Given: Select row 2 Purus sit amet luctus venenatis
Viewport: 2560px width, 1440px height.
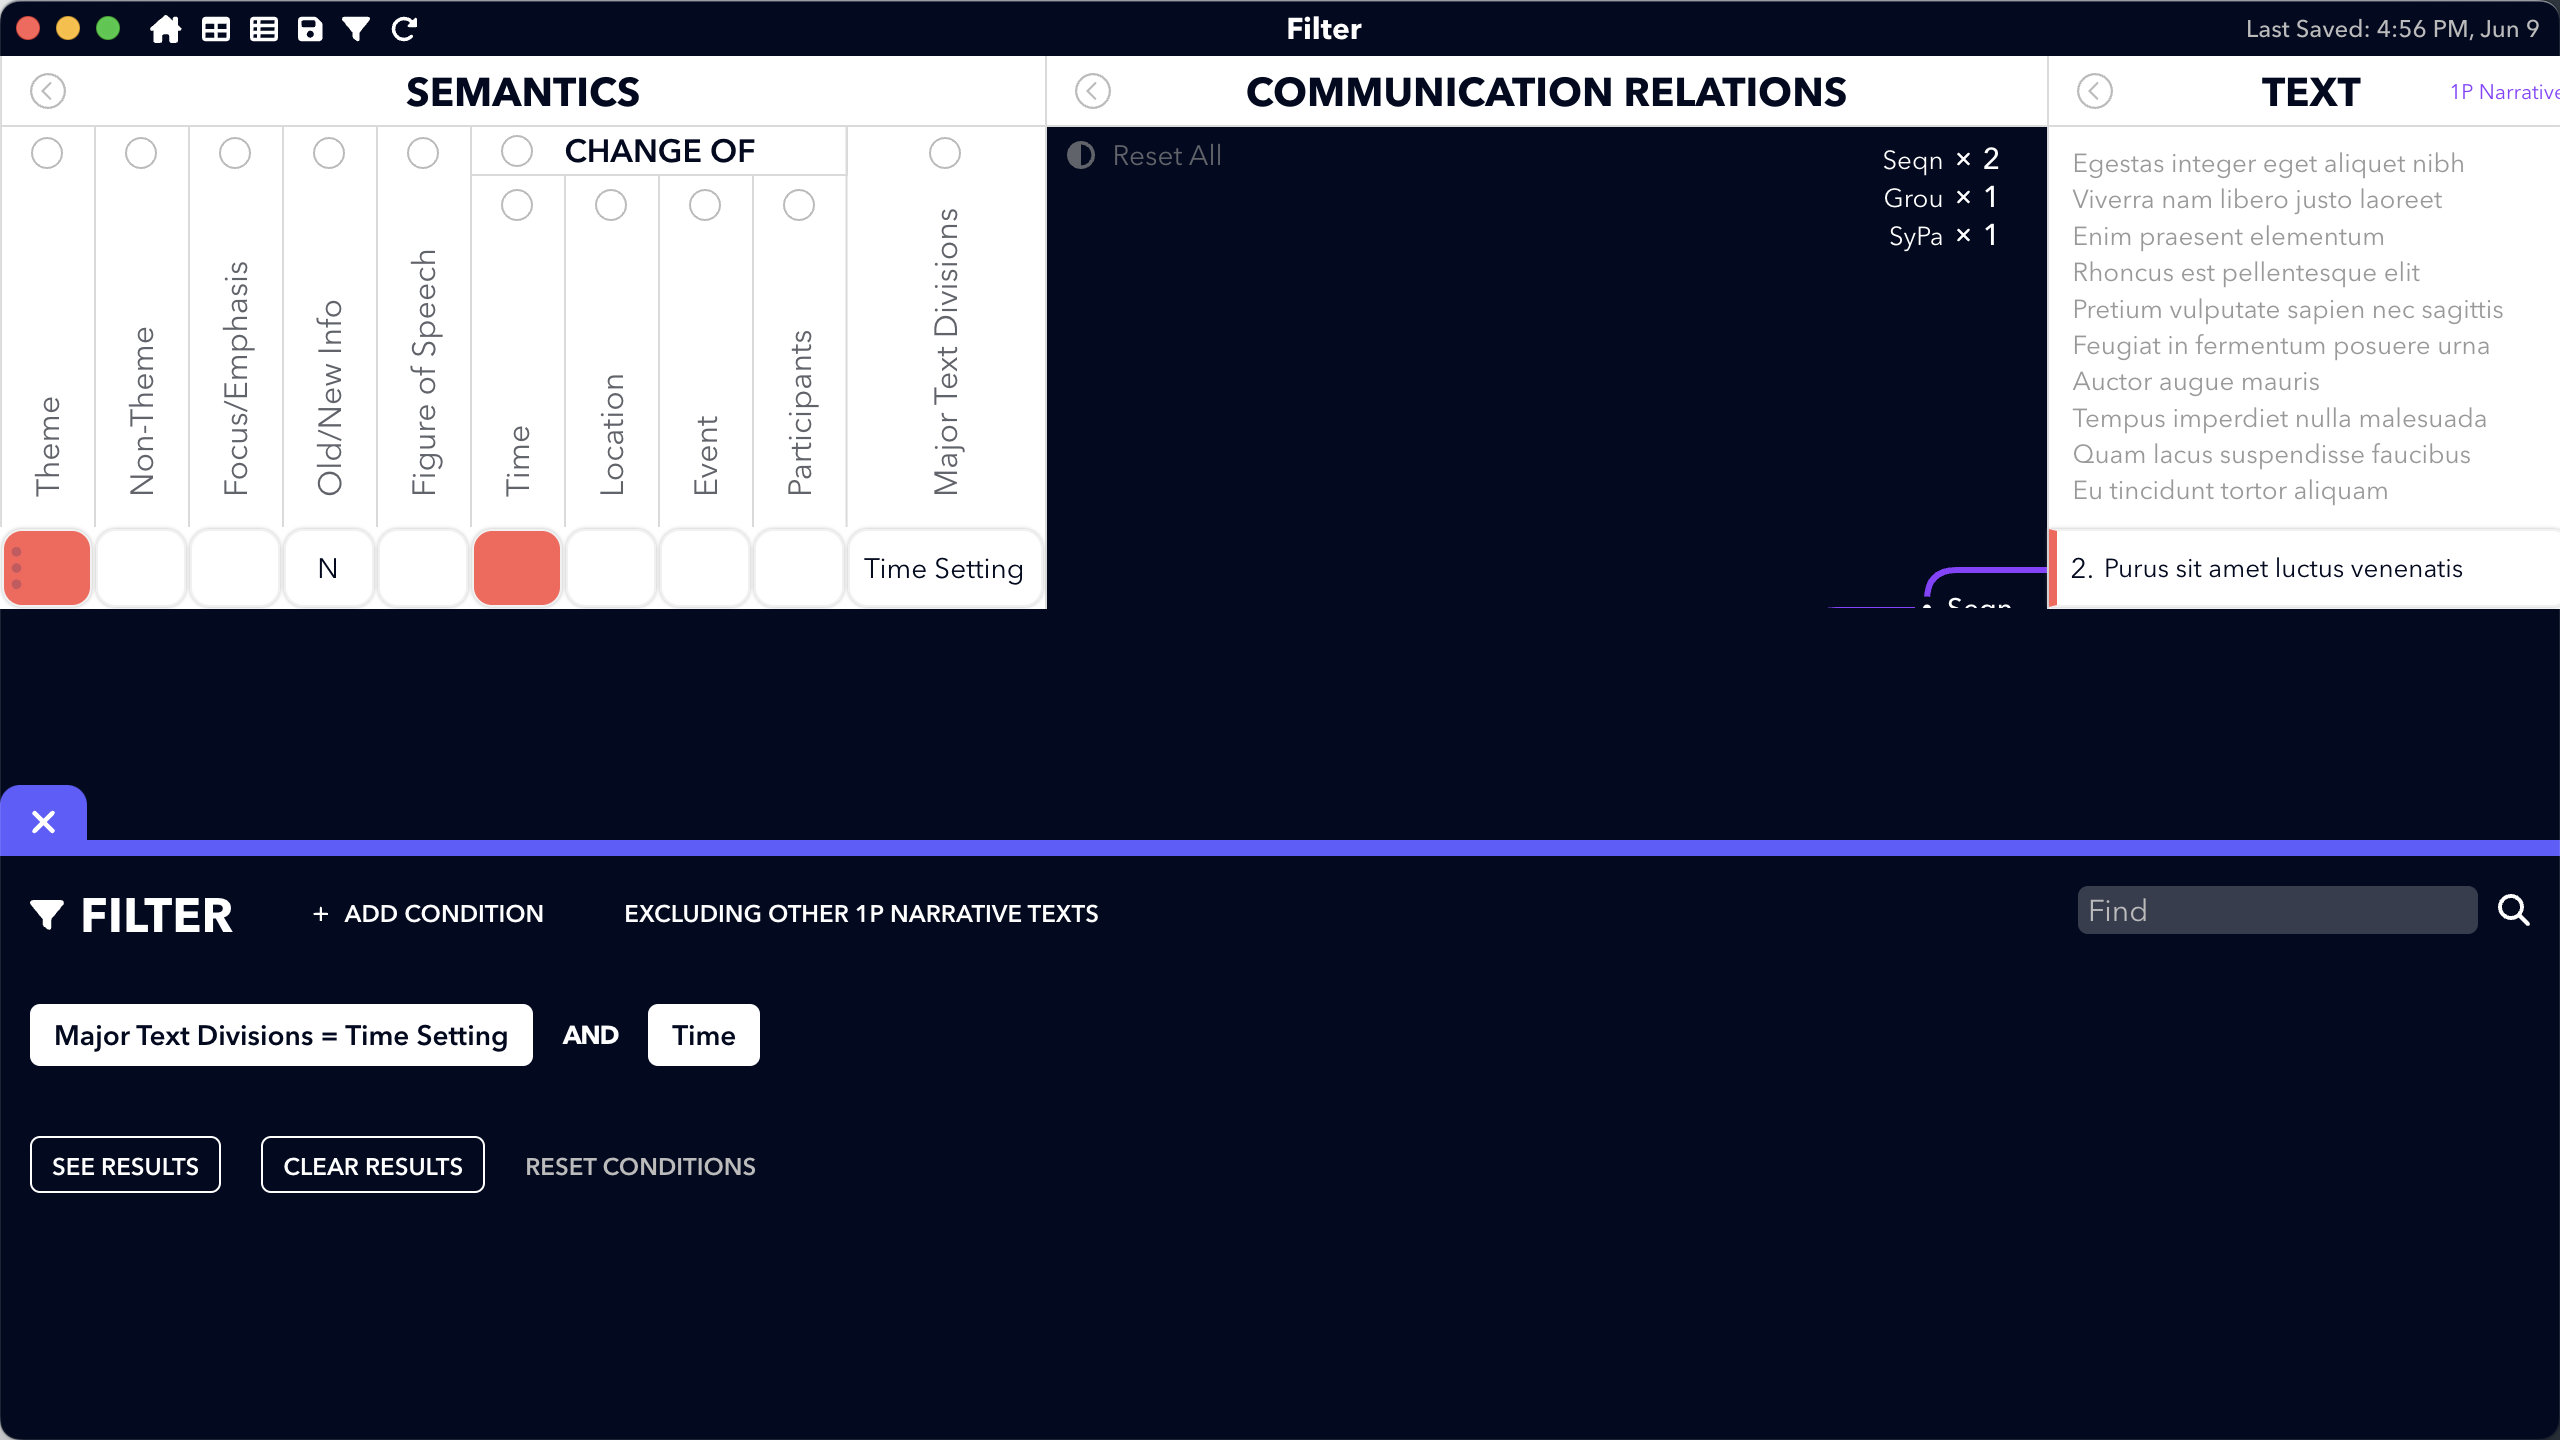Looking at the screenshot, I should [2304, 568].
